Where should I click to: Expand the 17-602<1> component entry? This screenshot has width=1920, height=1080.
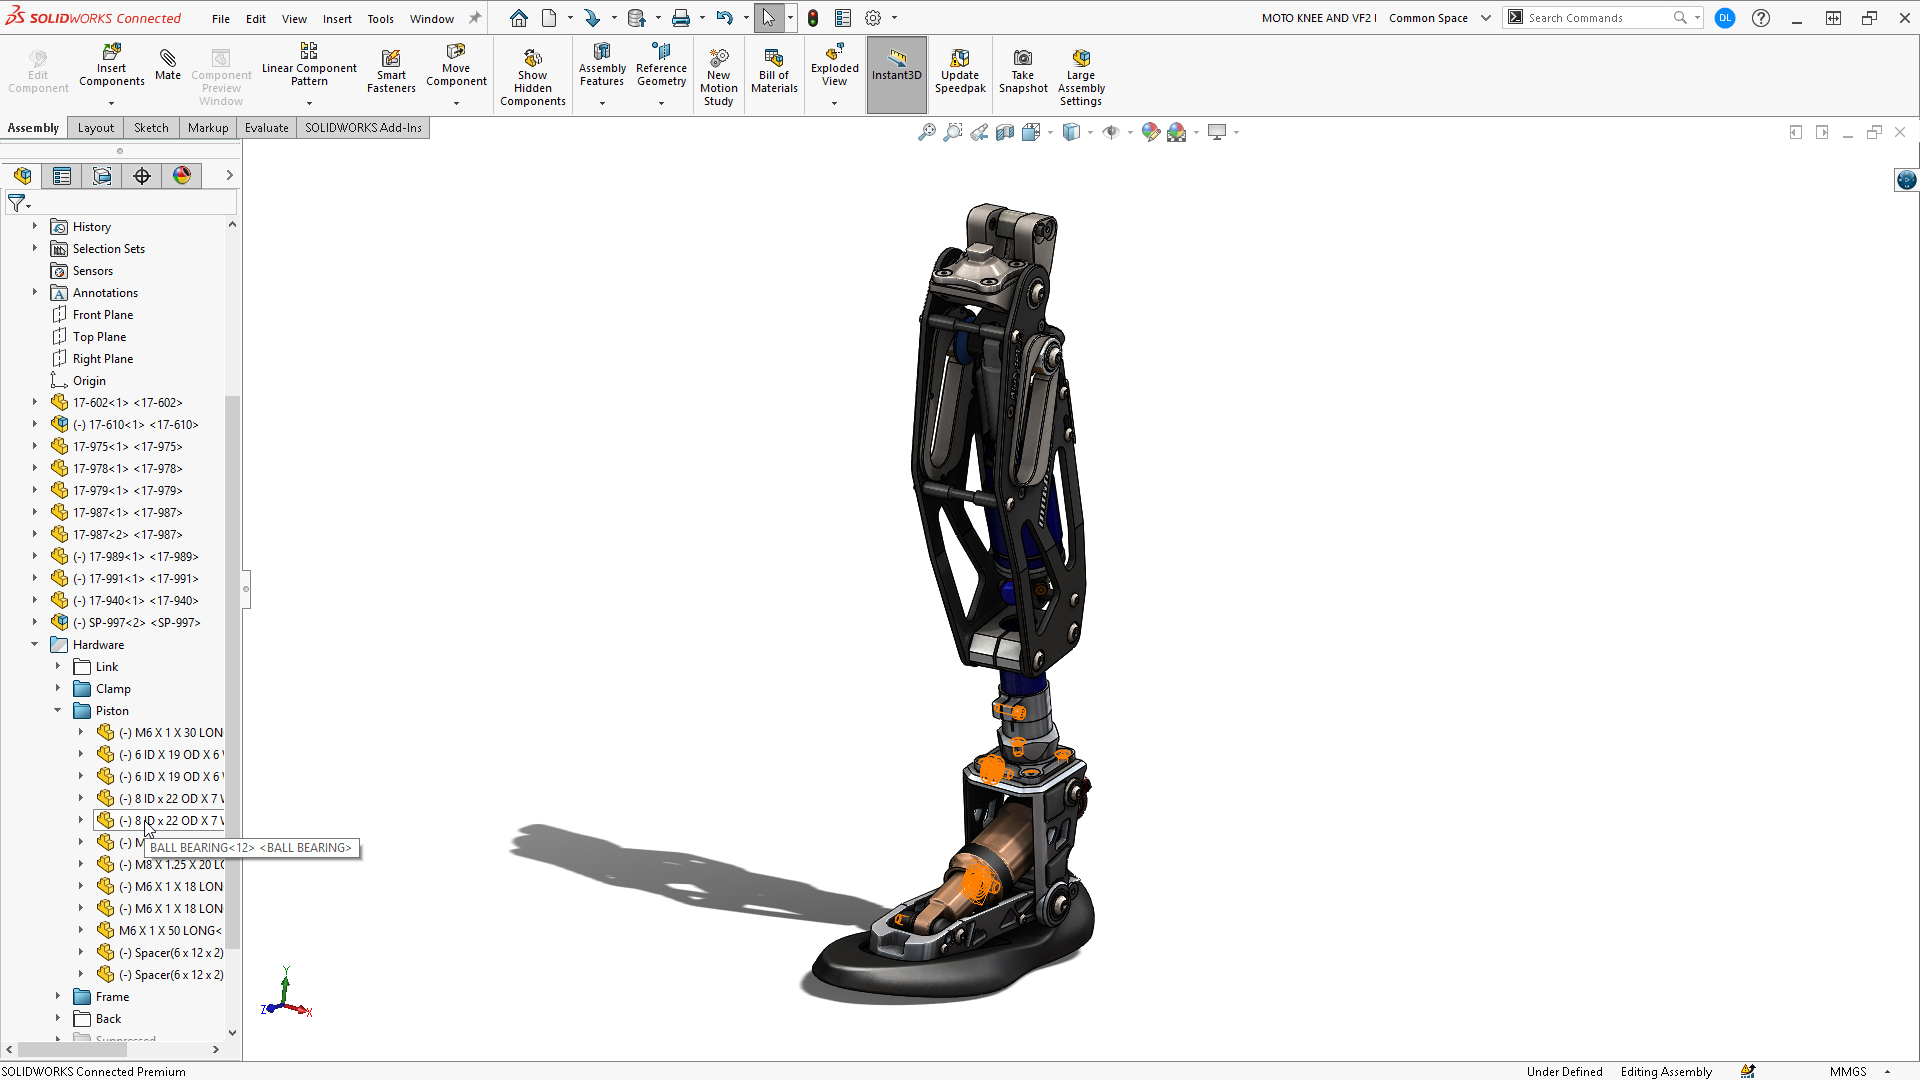pyautogui.click(x=34, y=402)
